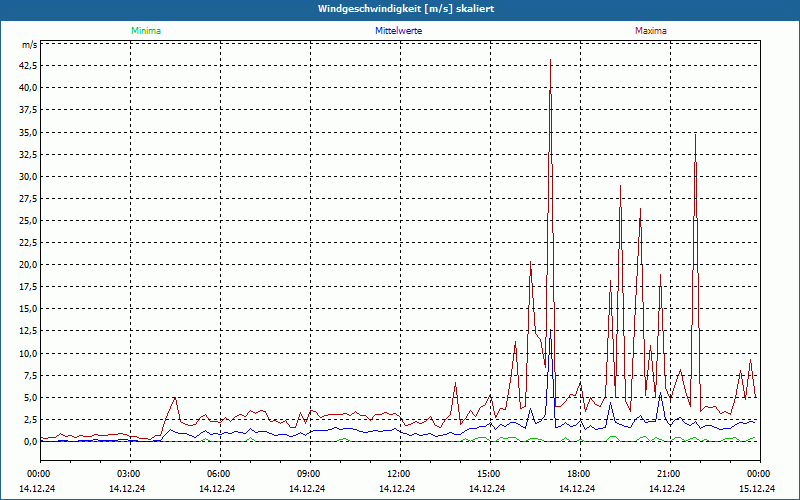Click the "40,0" y-axis value
The height and width of the screenshot is (500, 800).
click(28, 88)
